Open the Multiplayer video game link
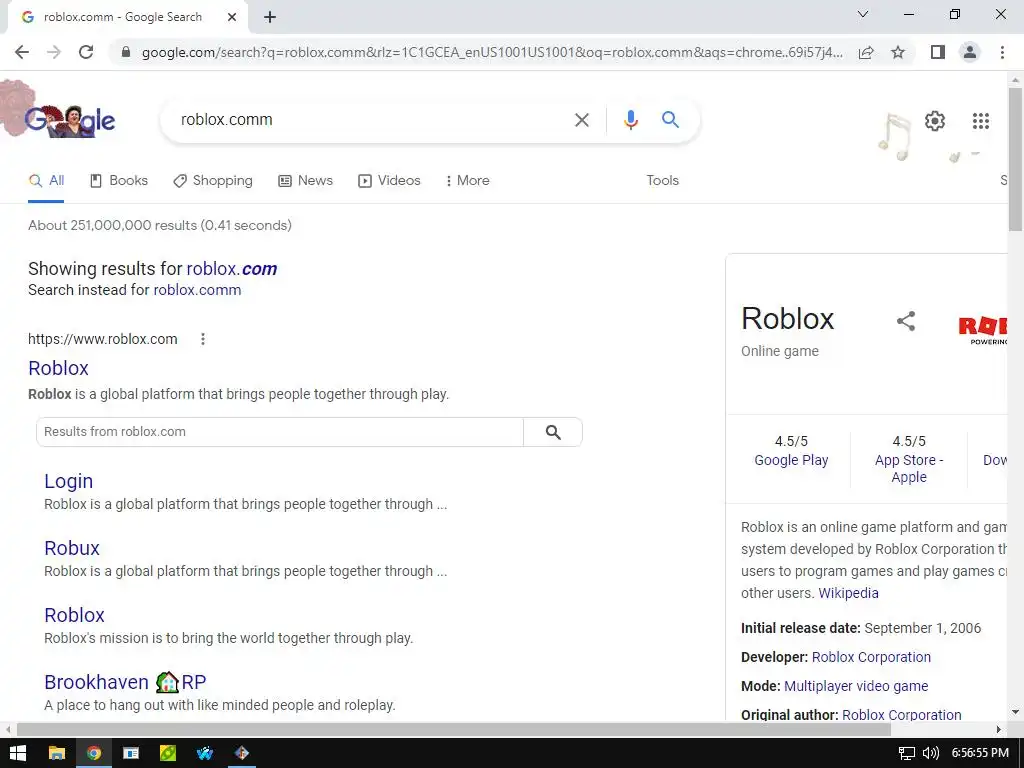 pos(856,686)
